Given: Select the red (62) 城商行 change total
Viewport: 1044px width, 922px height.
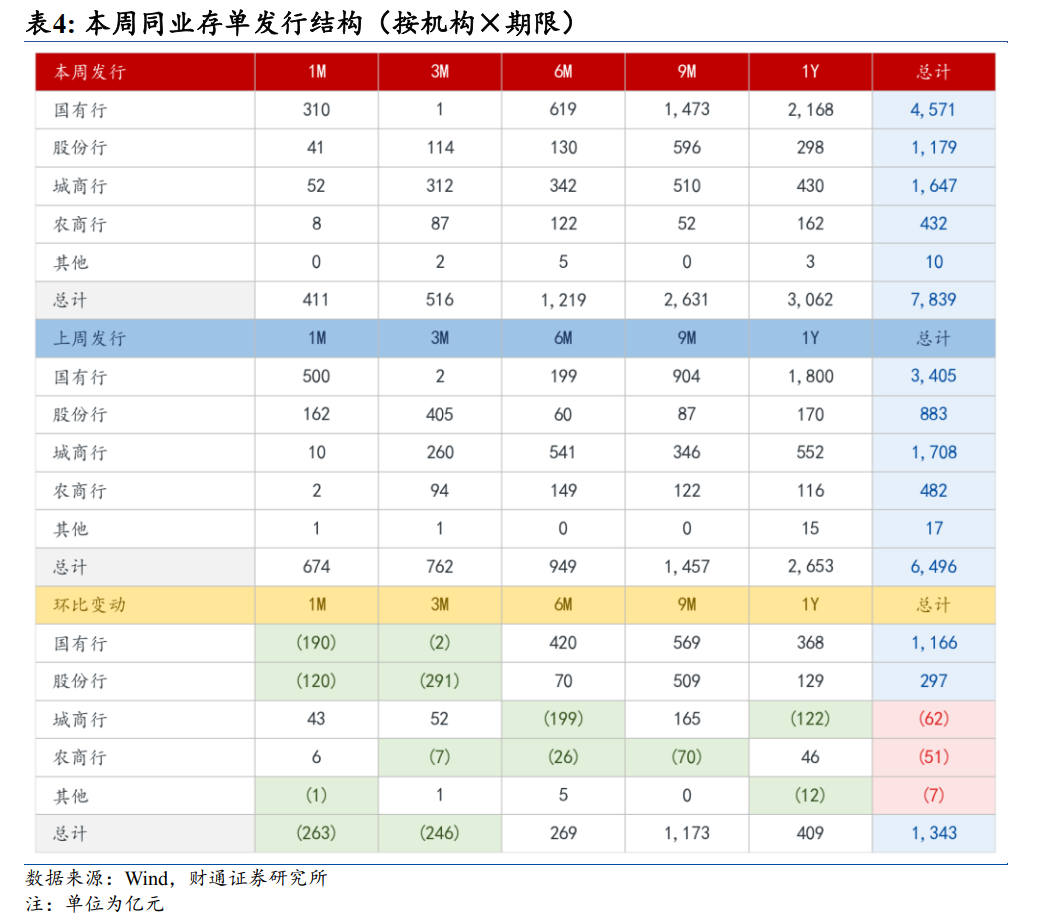Looking at the screenshot, I should [933, 718].
